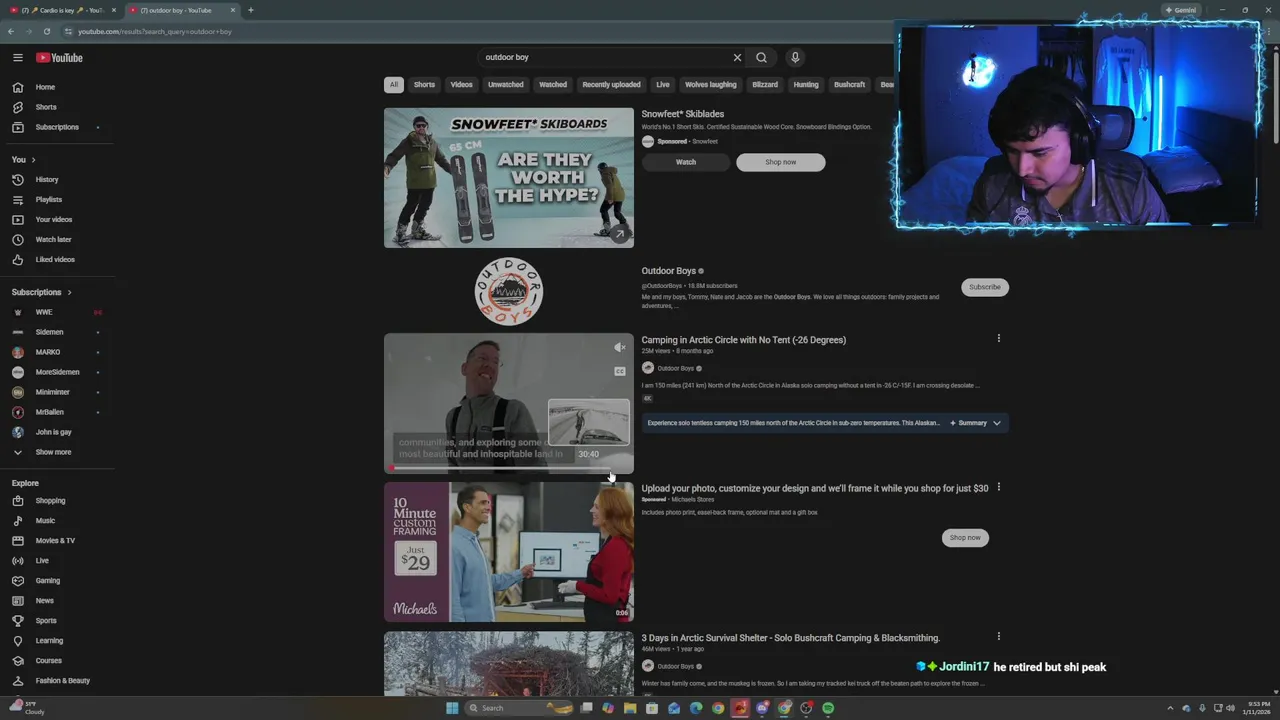Start voice search with the microphone
Screen dimensions: 1280x720
[x=795, y=57]
